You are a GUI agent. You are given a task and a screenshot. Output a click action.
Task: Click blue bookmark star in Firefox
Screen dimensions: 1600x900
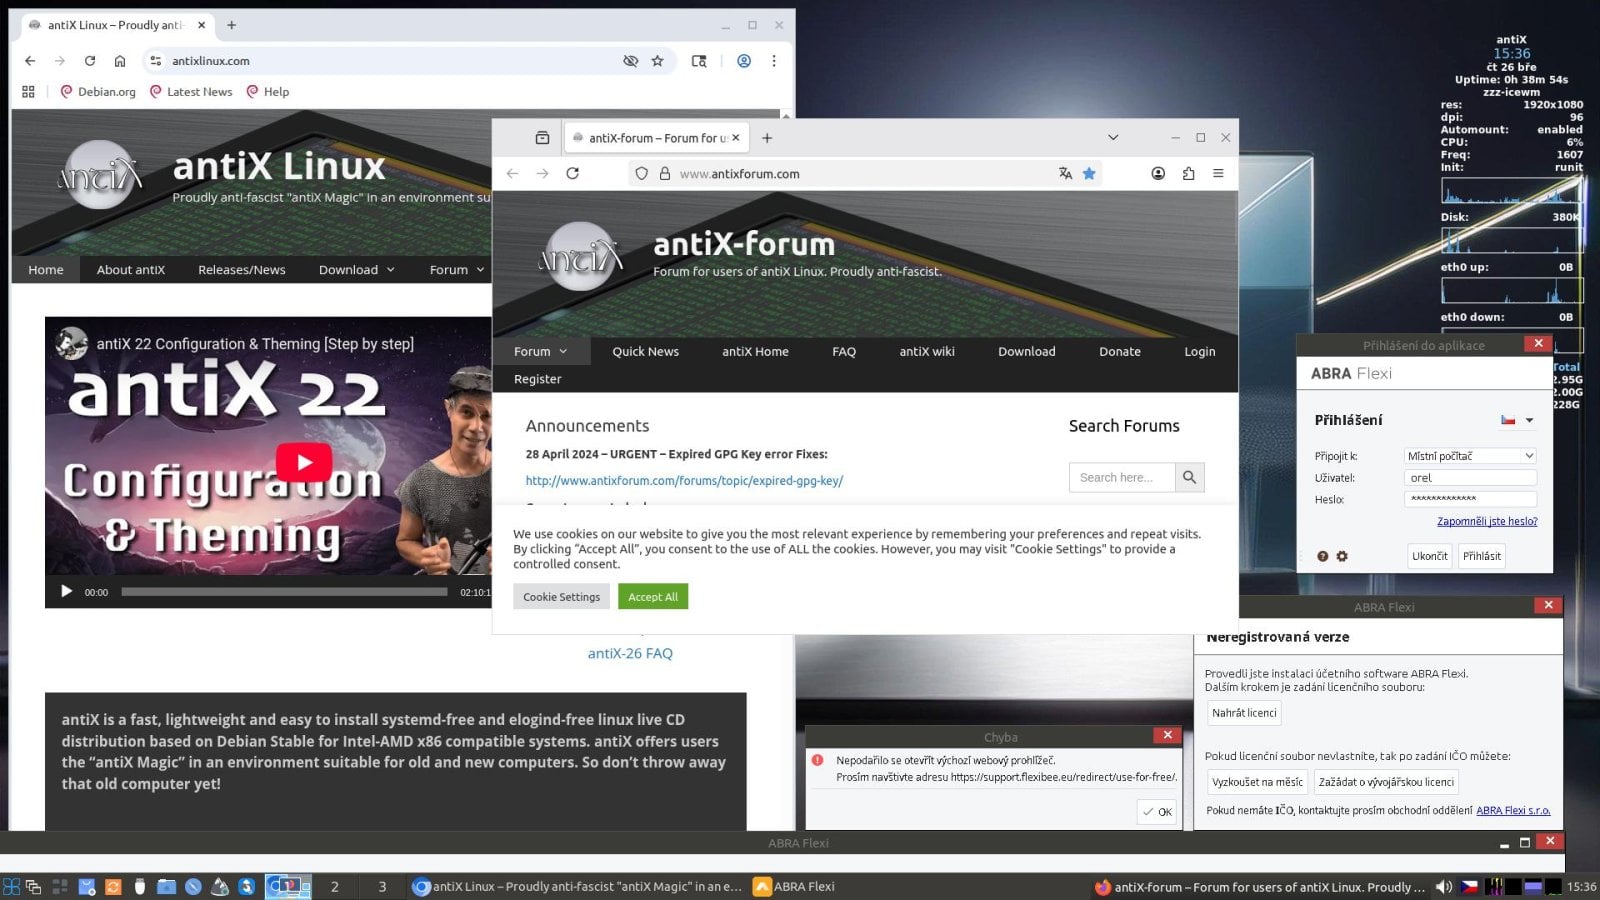(x=1089, y=173)
